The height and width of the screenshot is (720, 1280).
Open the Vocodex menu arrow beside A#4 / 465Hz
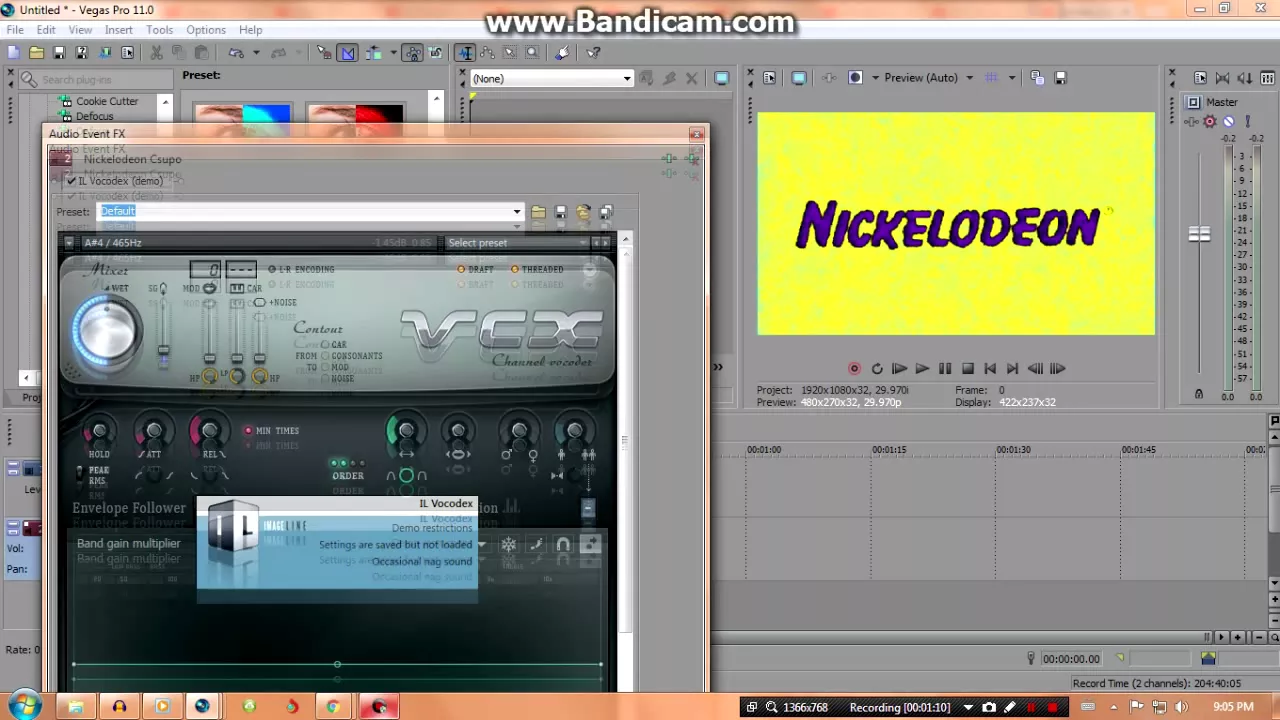[x=69, y=243]
